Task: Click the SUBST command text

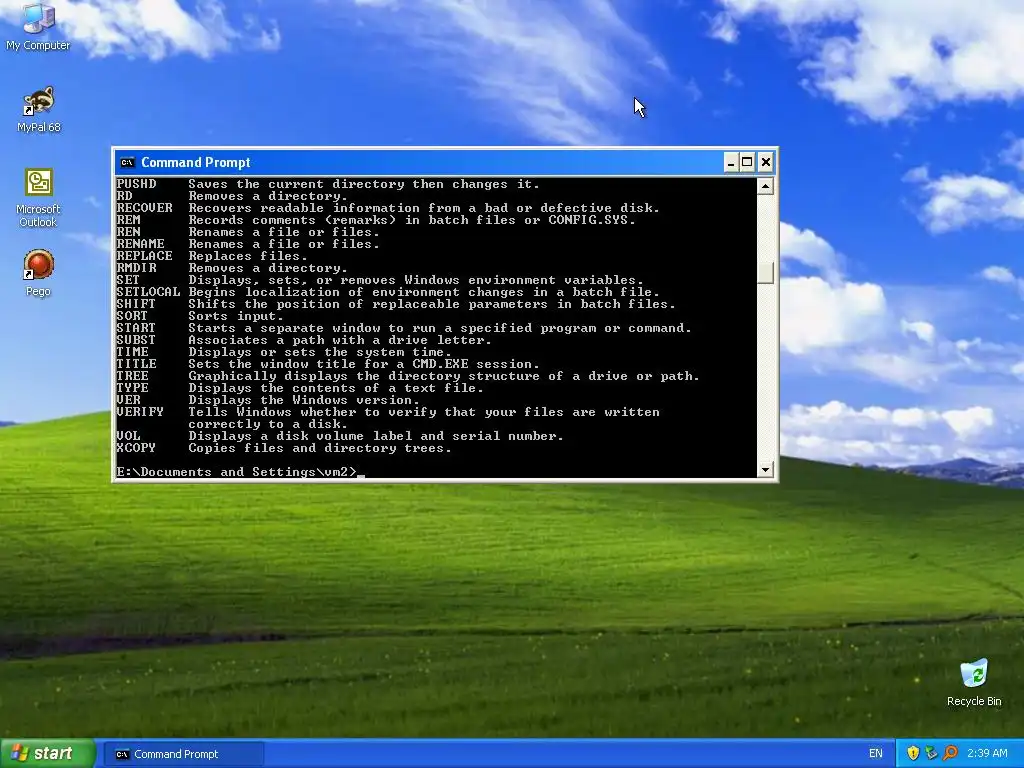Action: tap(136, 340)
